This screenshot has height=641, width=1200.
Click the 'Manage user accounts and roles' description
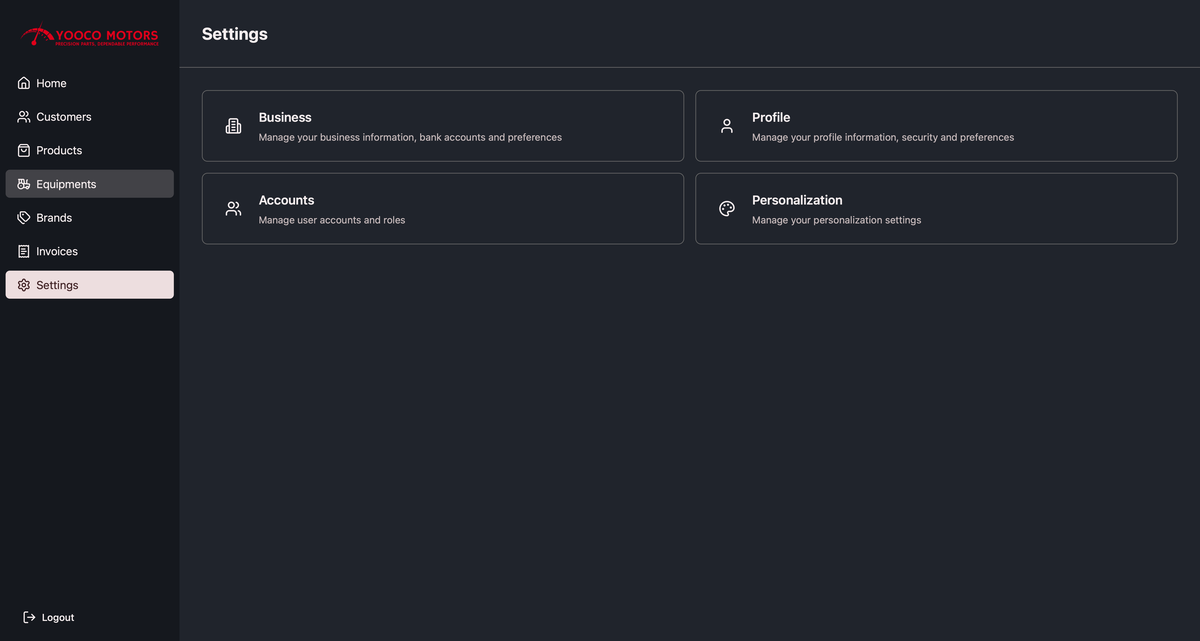coord(332,220)
